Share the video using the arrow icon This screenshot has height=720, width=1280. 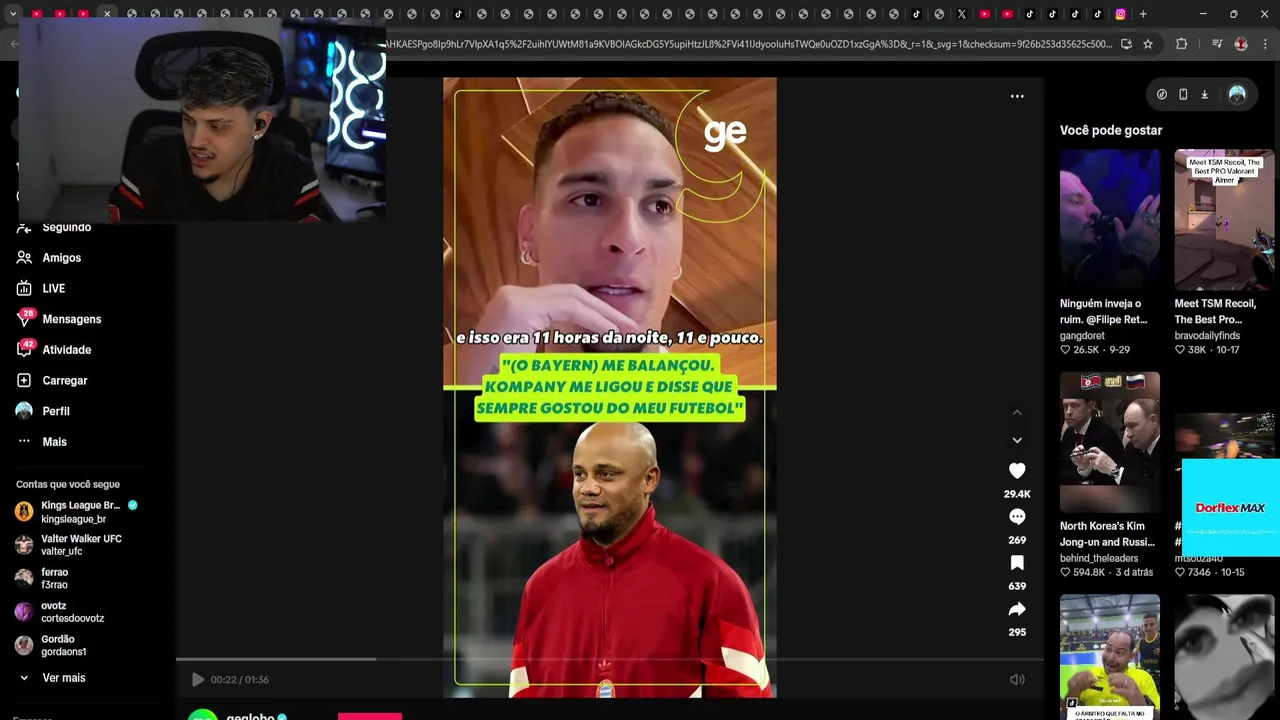1017,609
